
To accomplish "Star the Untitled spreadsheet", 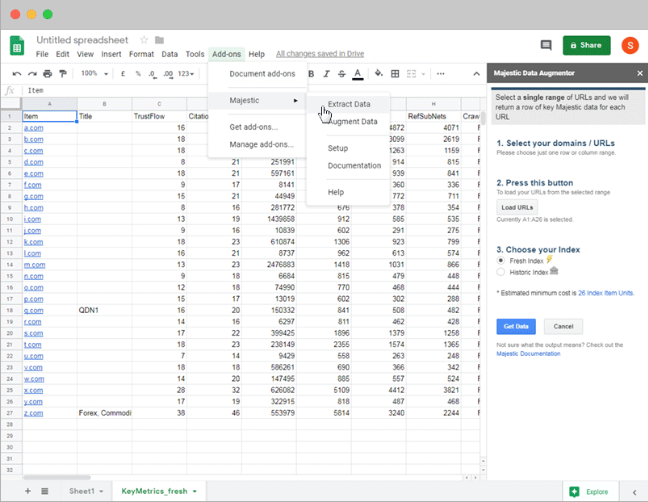I will tap(144, 40).
